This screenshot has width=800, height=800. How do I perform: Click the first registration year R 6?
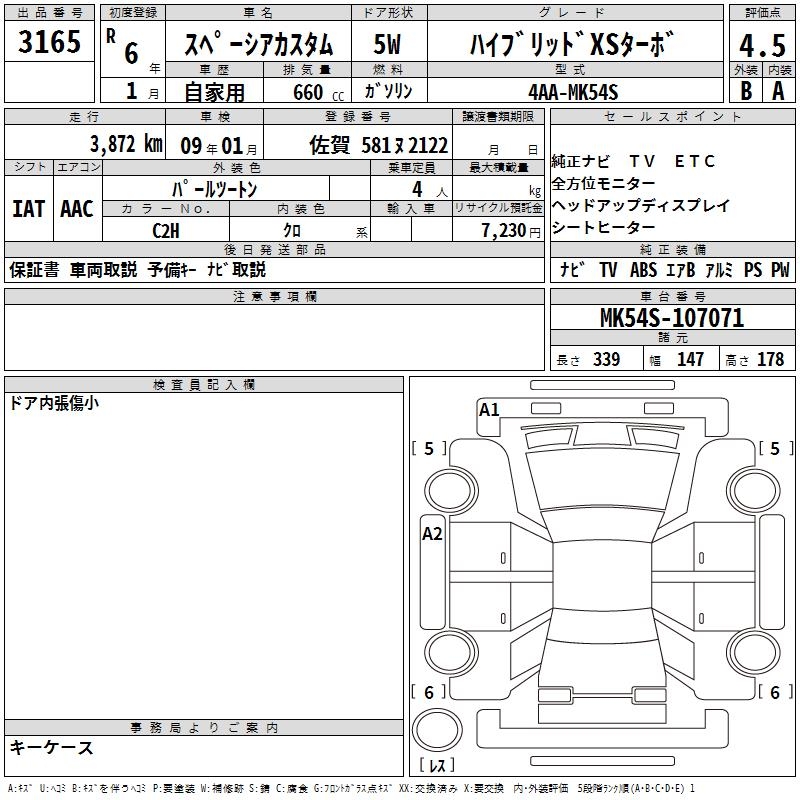tap(122, 47)
